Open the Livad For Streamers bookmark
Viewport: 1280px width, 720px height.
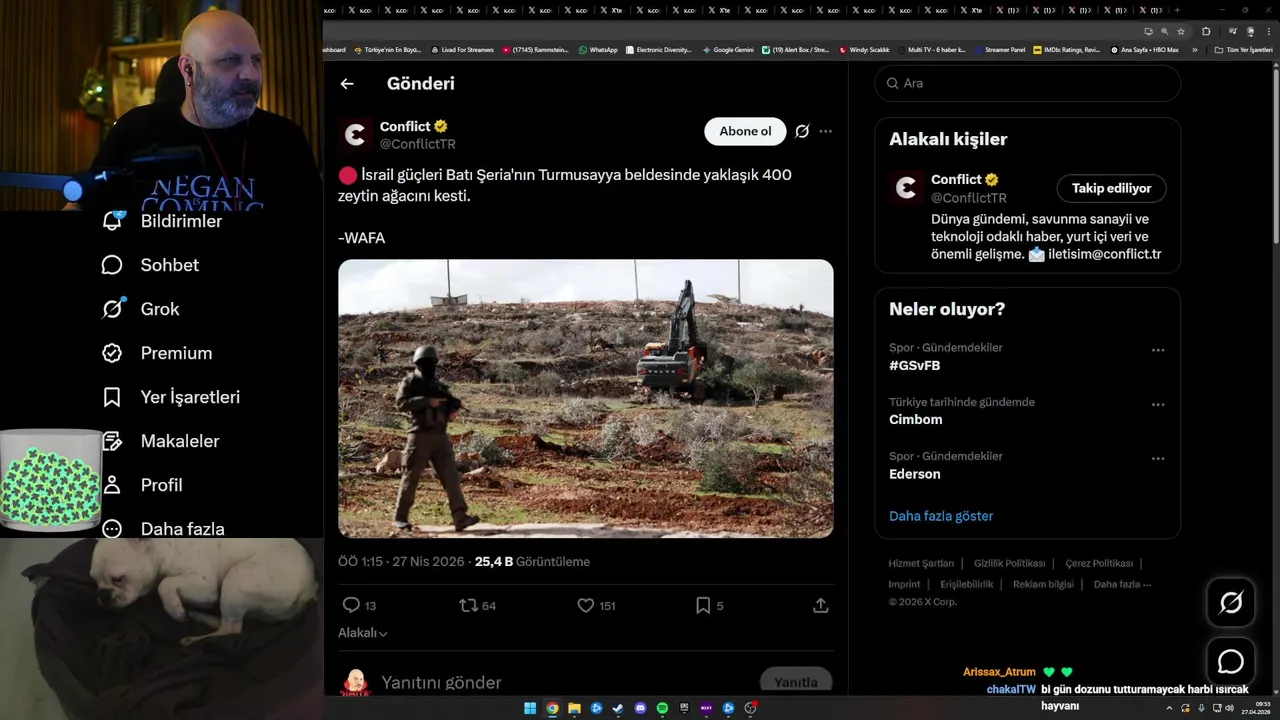[462, 49]
